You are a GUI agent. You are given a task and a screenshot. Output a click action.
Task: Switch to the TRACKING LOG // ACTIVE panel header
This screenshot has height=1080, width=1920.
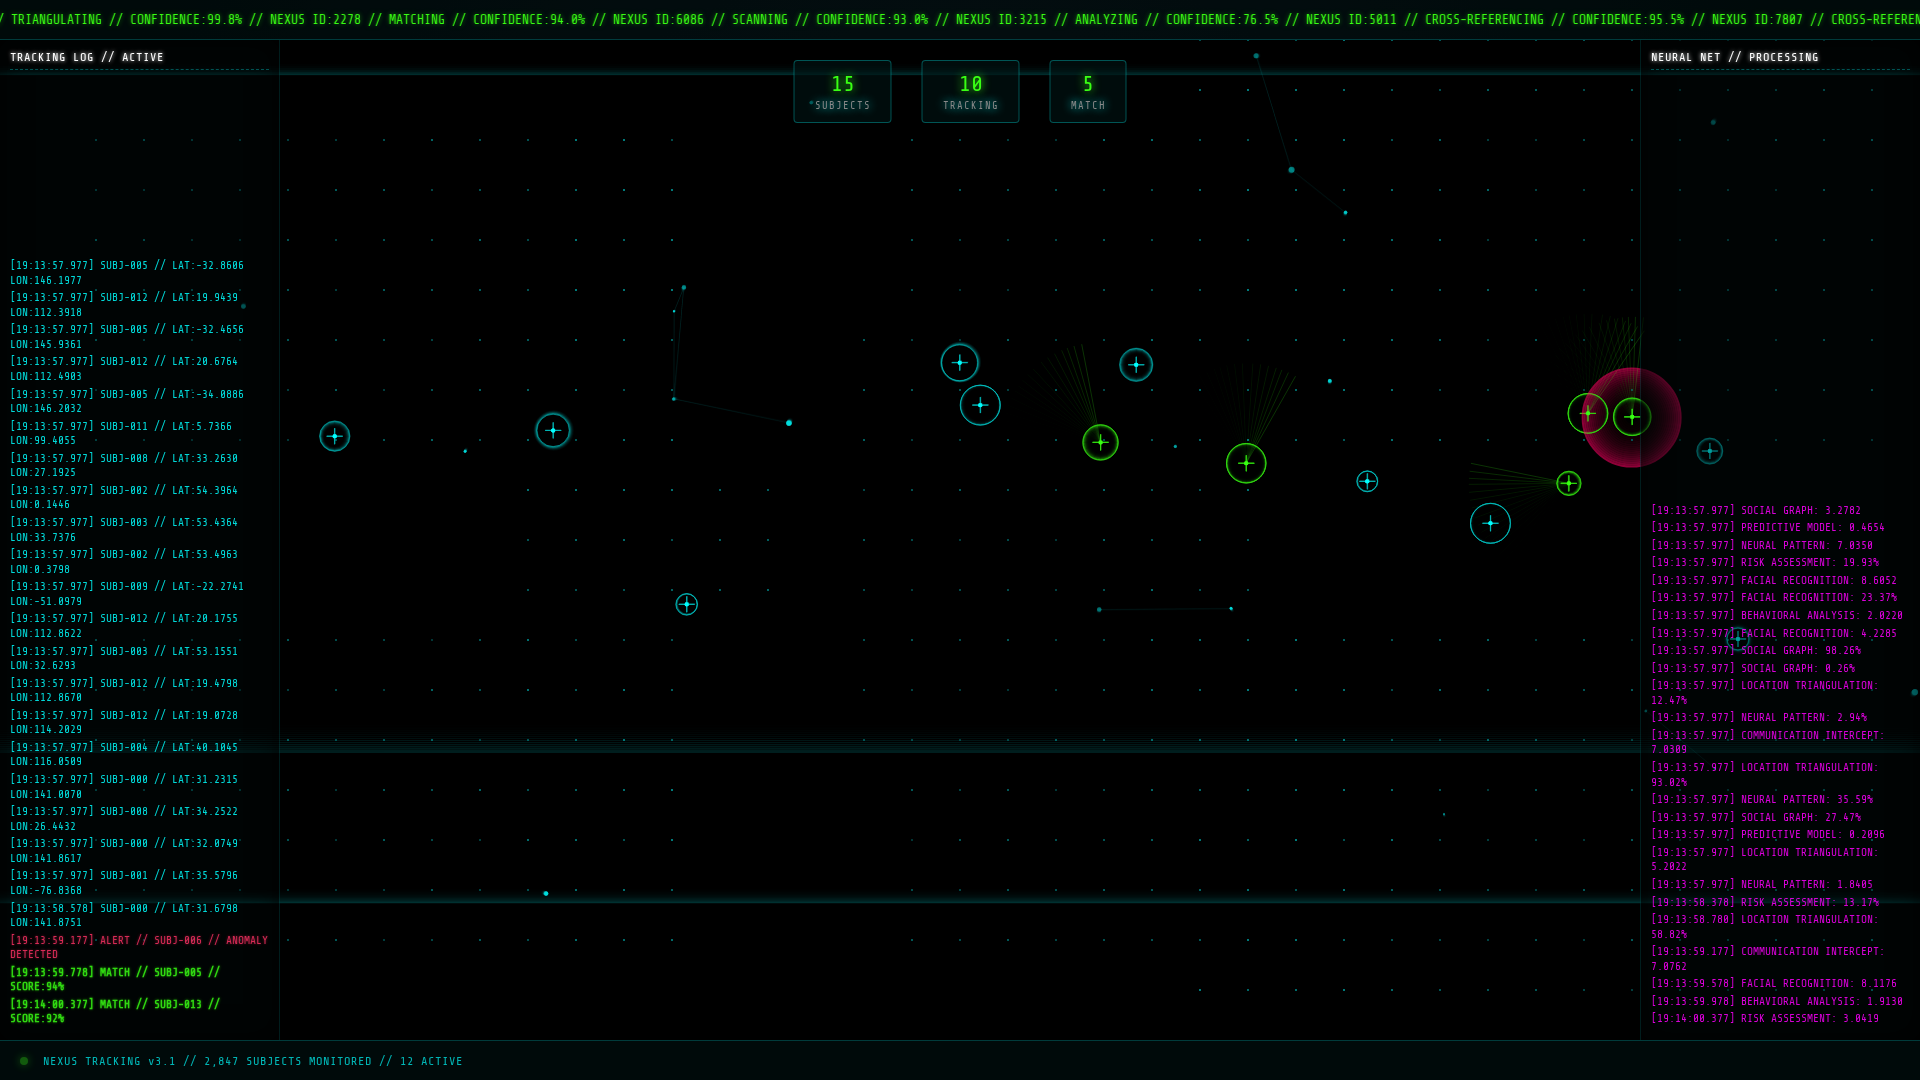[86, 57]
